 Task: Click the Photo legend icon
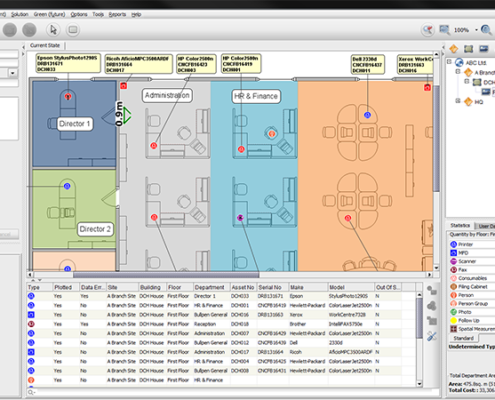[x=453, y=312]
